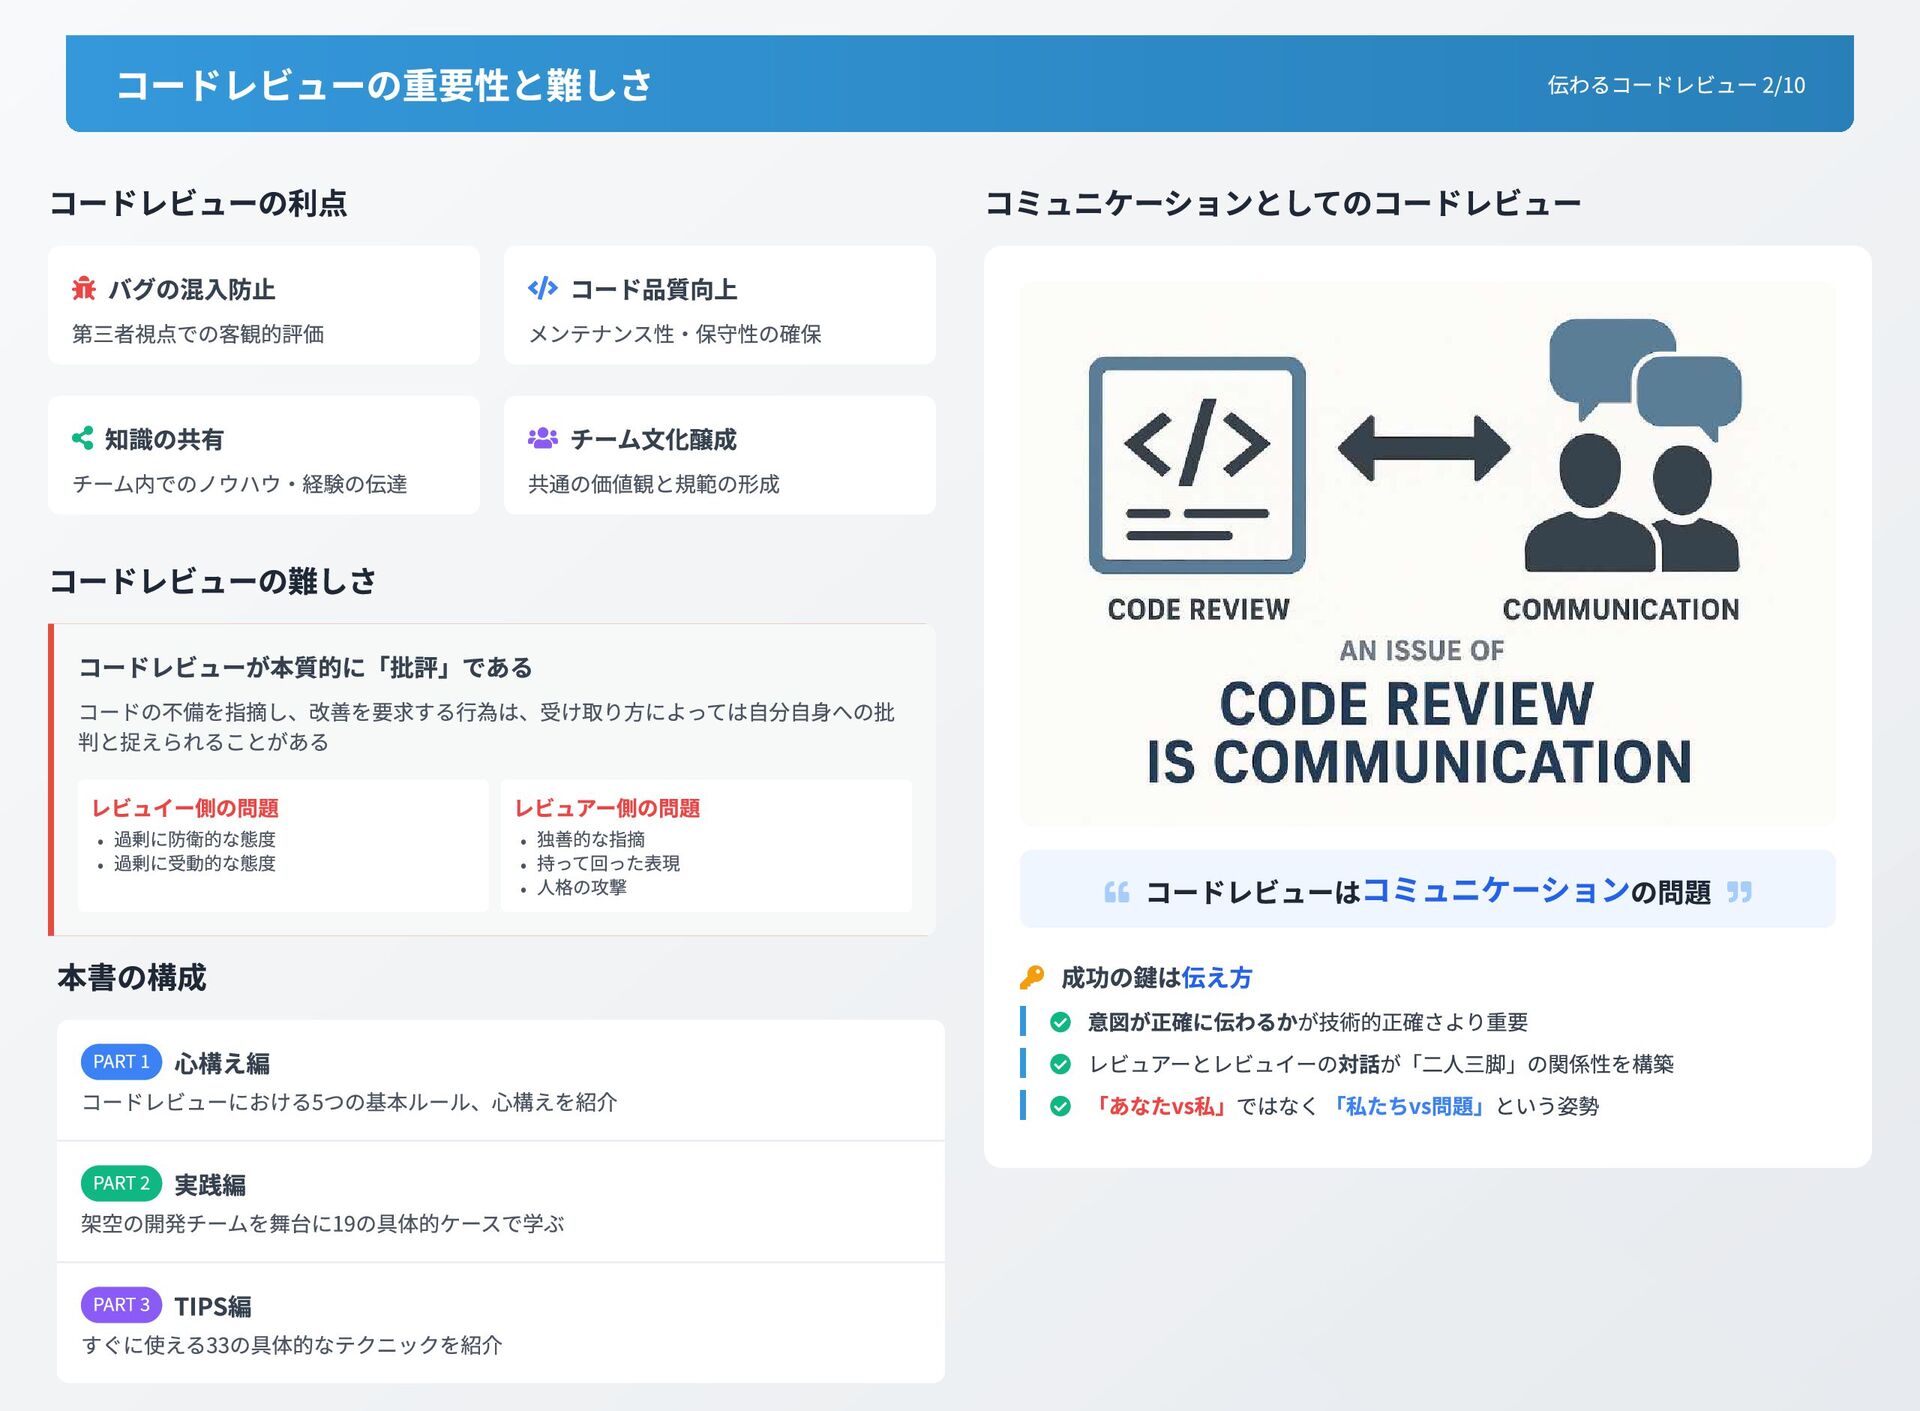The height and width of the screenshot is (1411, 1920).
Task: Click the opening quotation mark icon
Action: pyautogui.click(x=1116, y=892)
